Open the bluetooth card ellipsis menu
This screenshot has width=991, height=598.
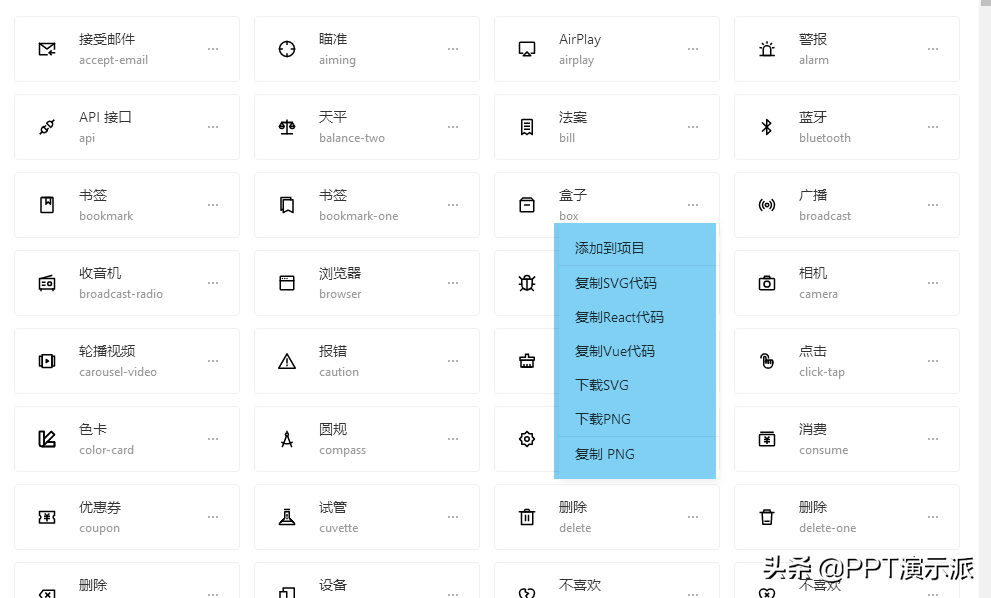click(933, 127)
